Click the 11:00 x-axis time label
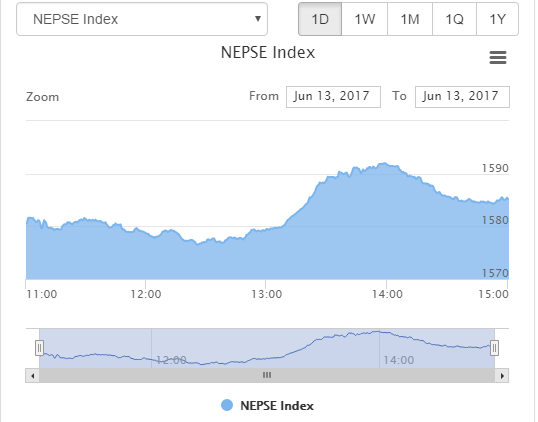 [42, 294]
